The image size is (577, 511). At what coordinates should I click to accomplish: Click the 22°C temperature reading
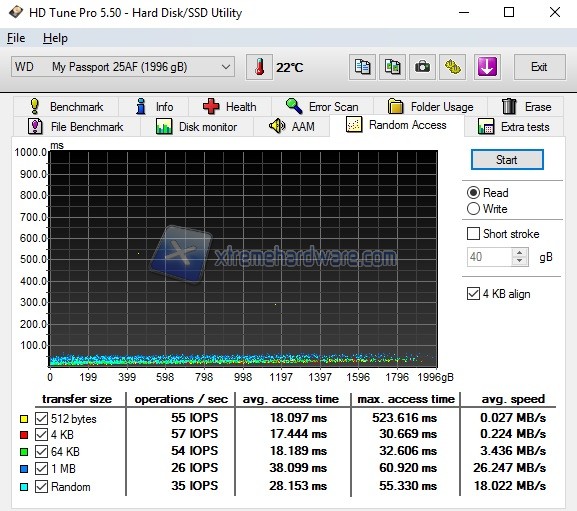tap(290, 67)
